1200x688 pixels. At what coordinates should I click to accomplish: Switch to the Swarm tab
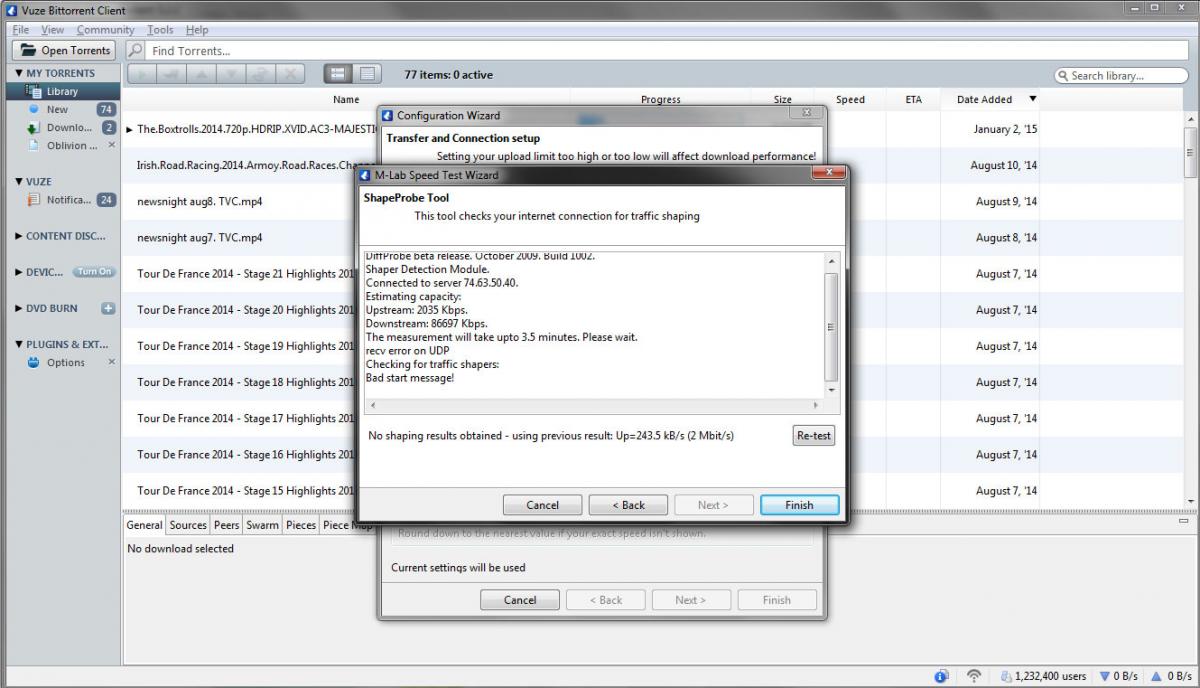click(x=263, y=525)
